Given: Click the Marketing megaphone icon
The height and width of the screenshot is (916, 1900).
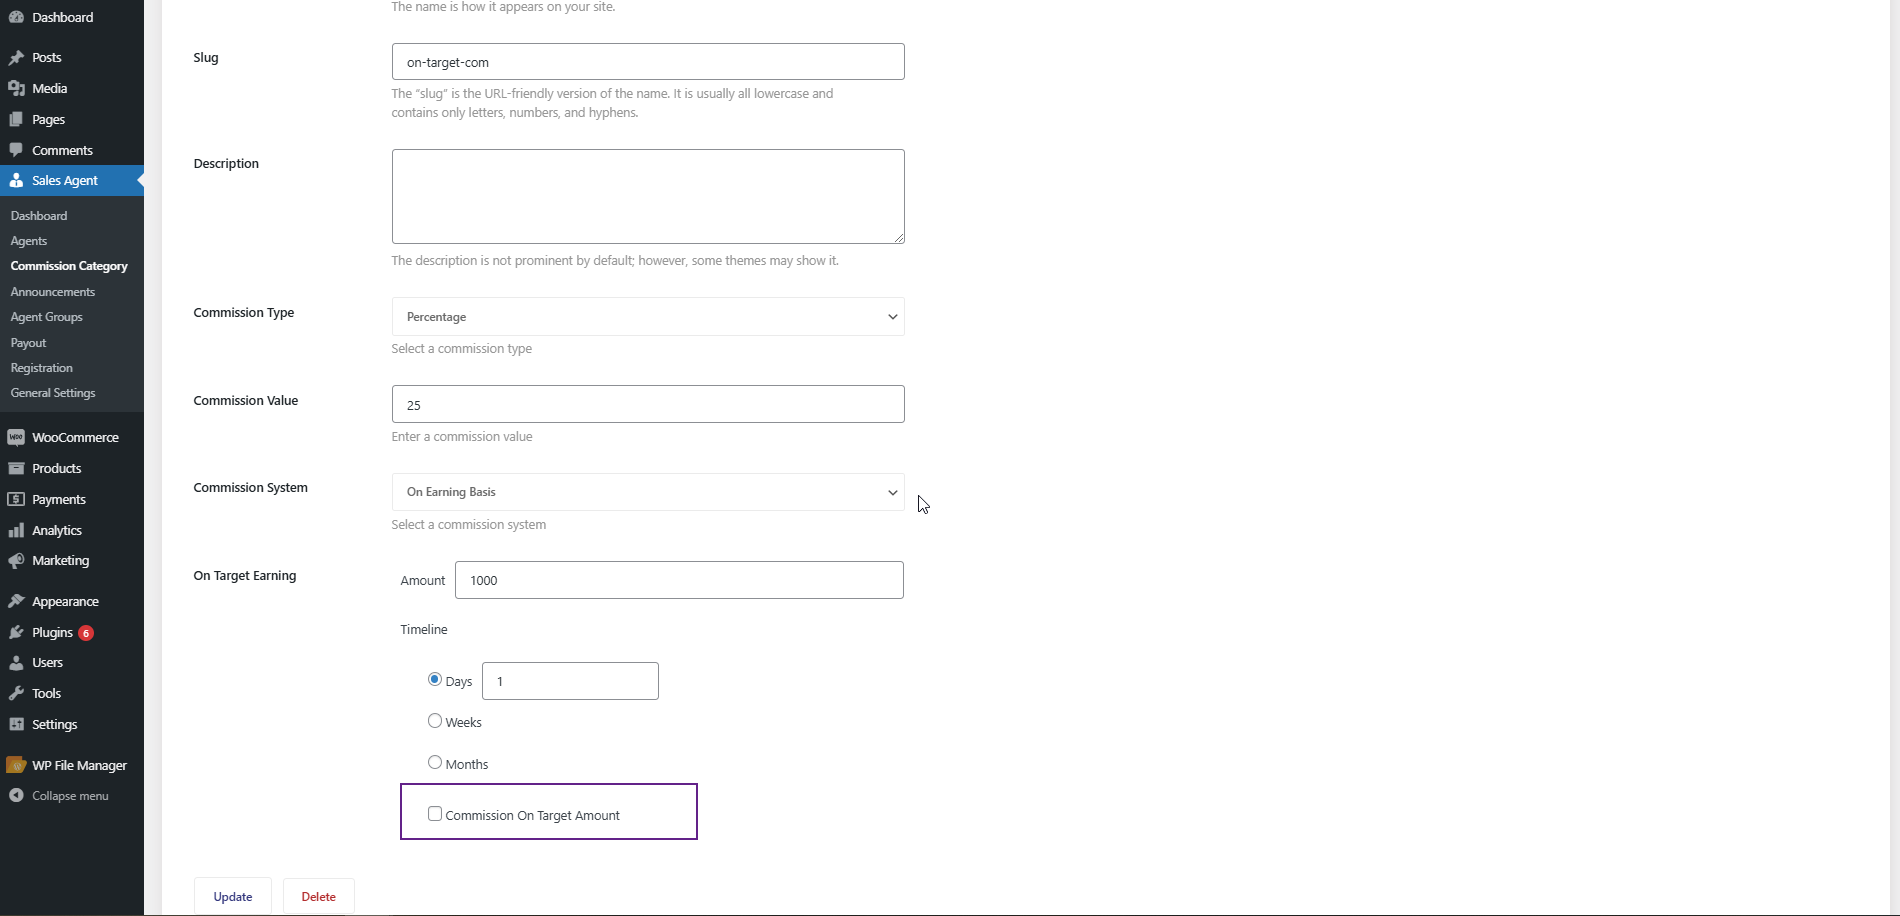Looking at the screenshot, I should point(16,561).
